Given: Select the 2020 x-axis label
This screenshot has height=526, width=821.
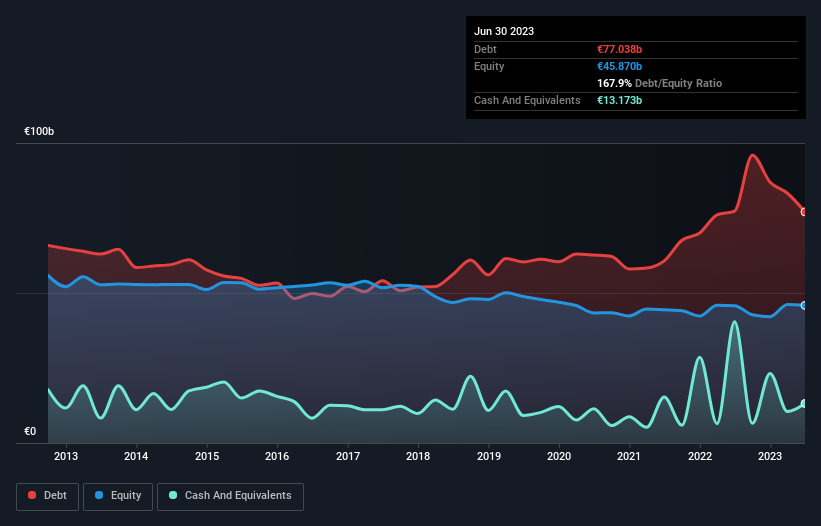Looking at the screenshot, I should tap(559, 456).
